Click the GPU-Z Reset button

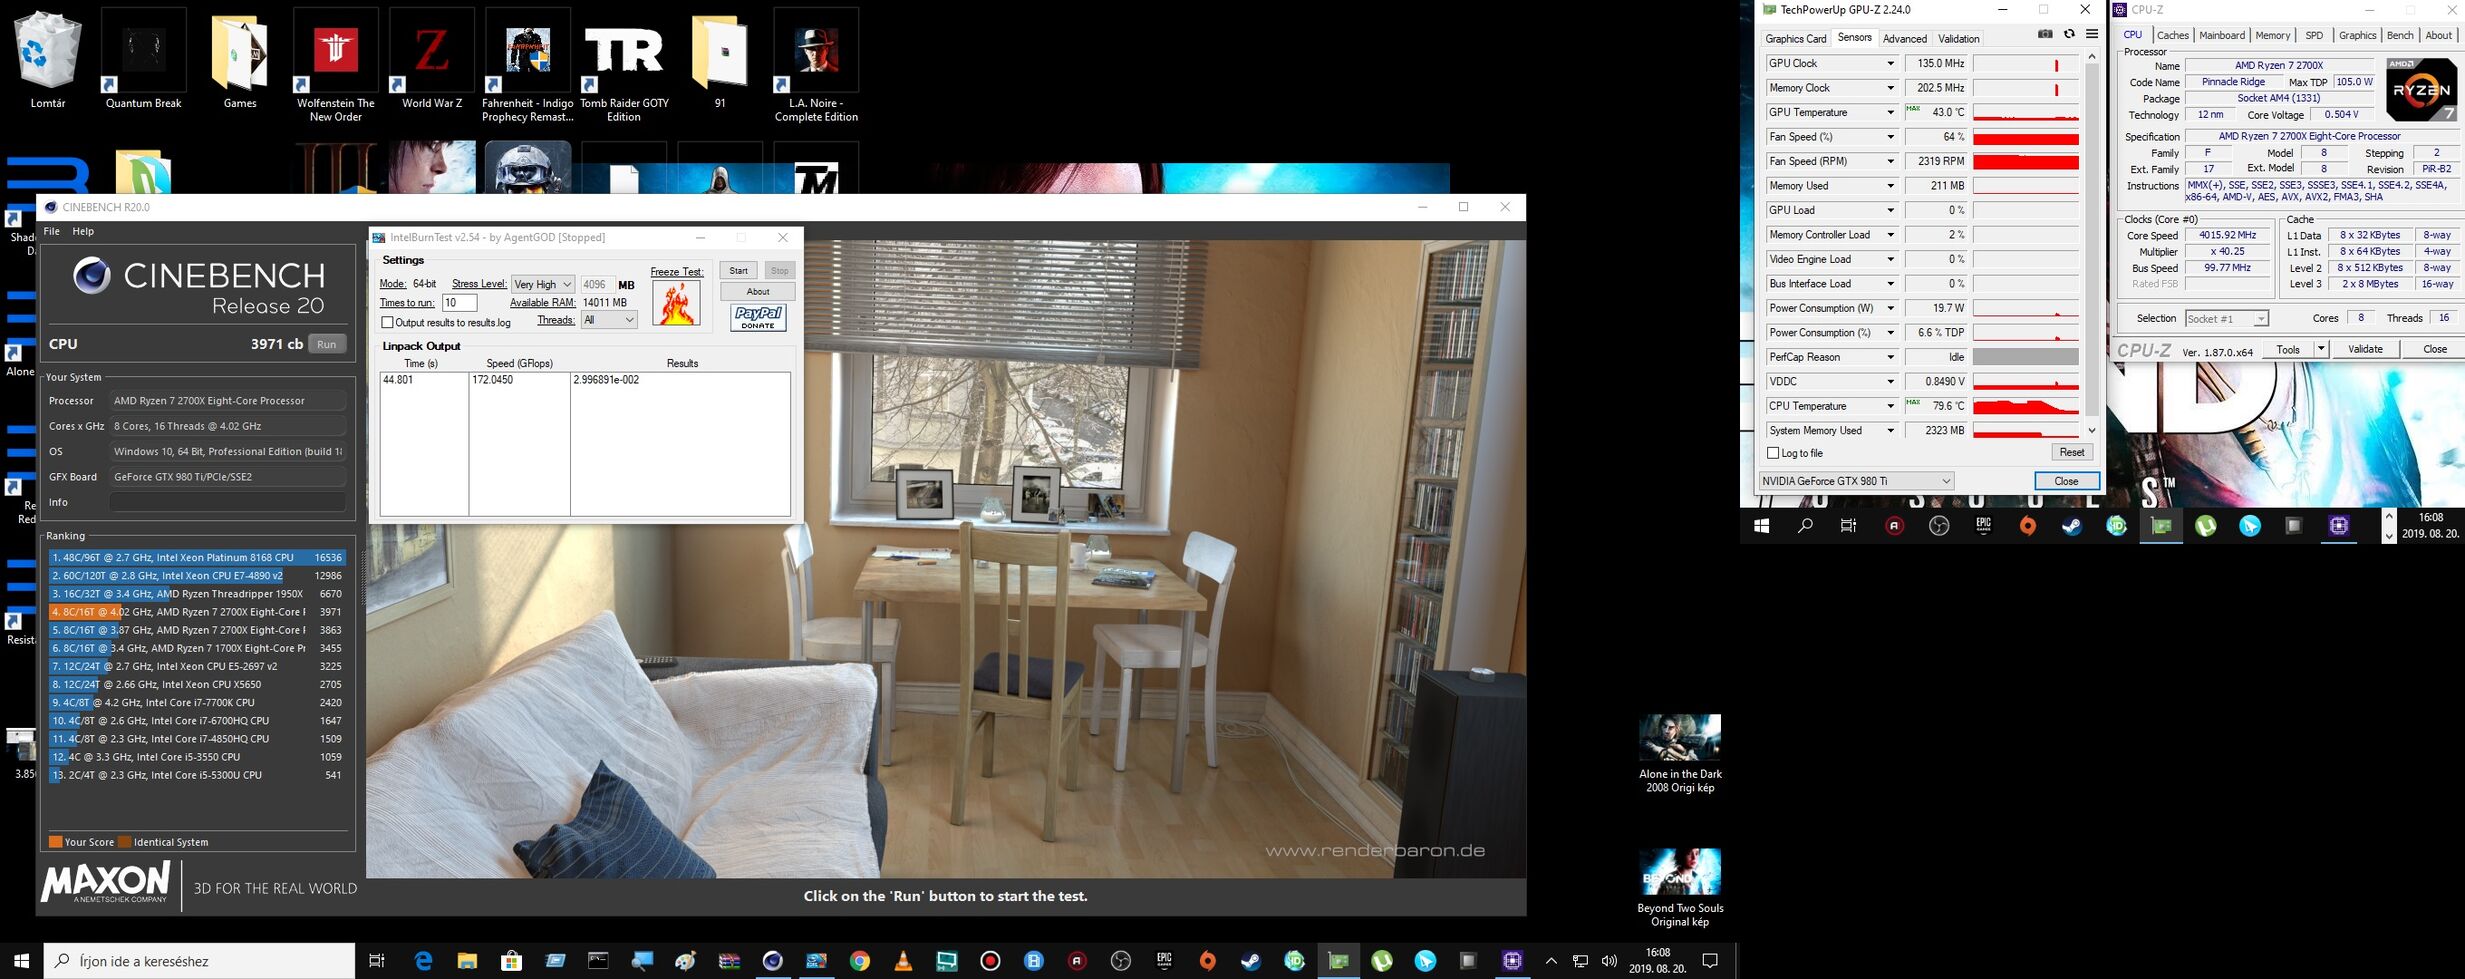(x=2072, y=452)
